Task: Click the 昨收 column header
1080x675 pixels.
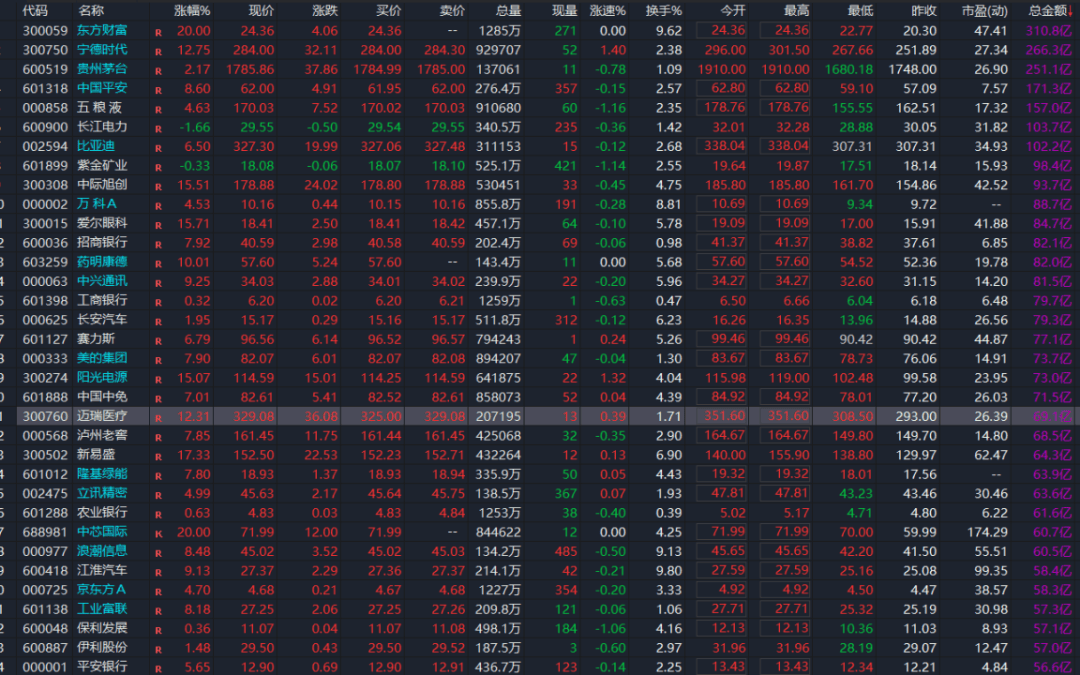Action: tap(924, 10)
